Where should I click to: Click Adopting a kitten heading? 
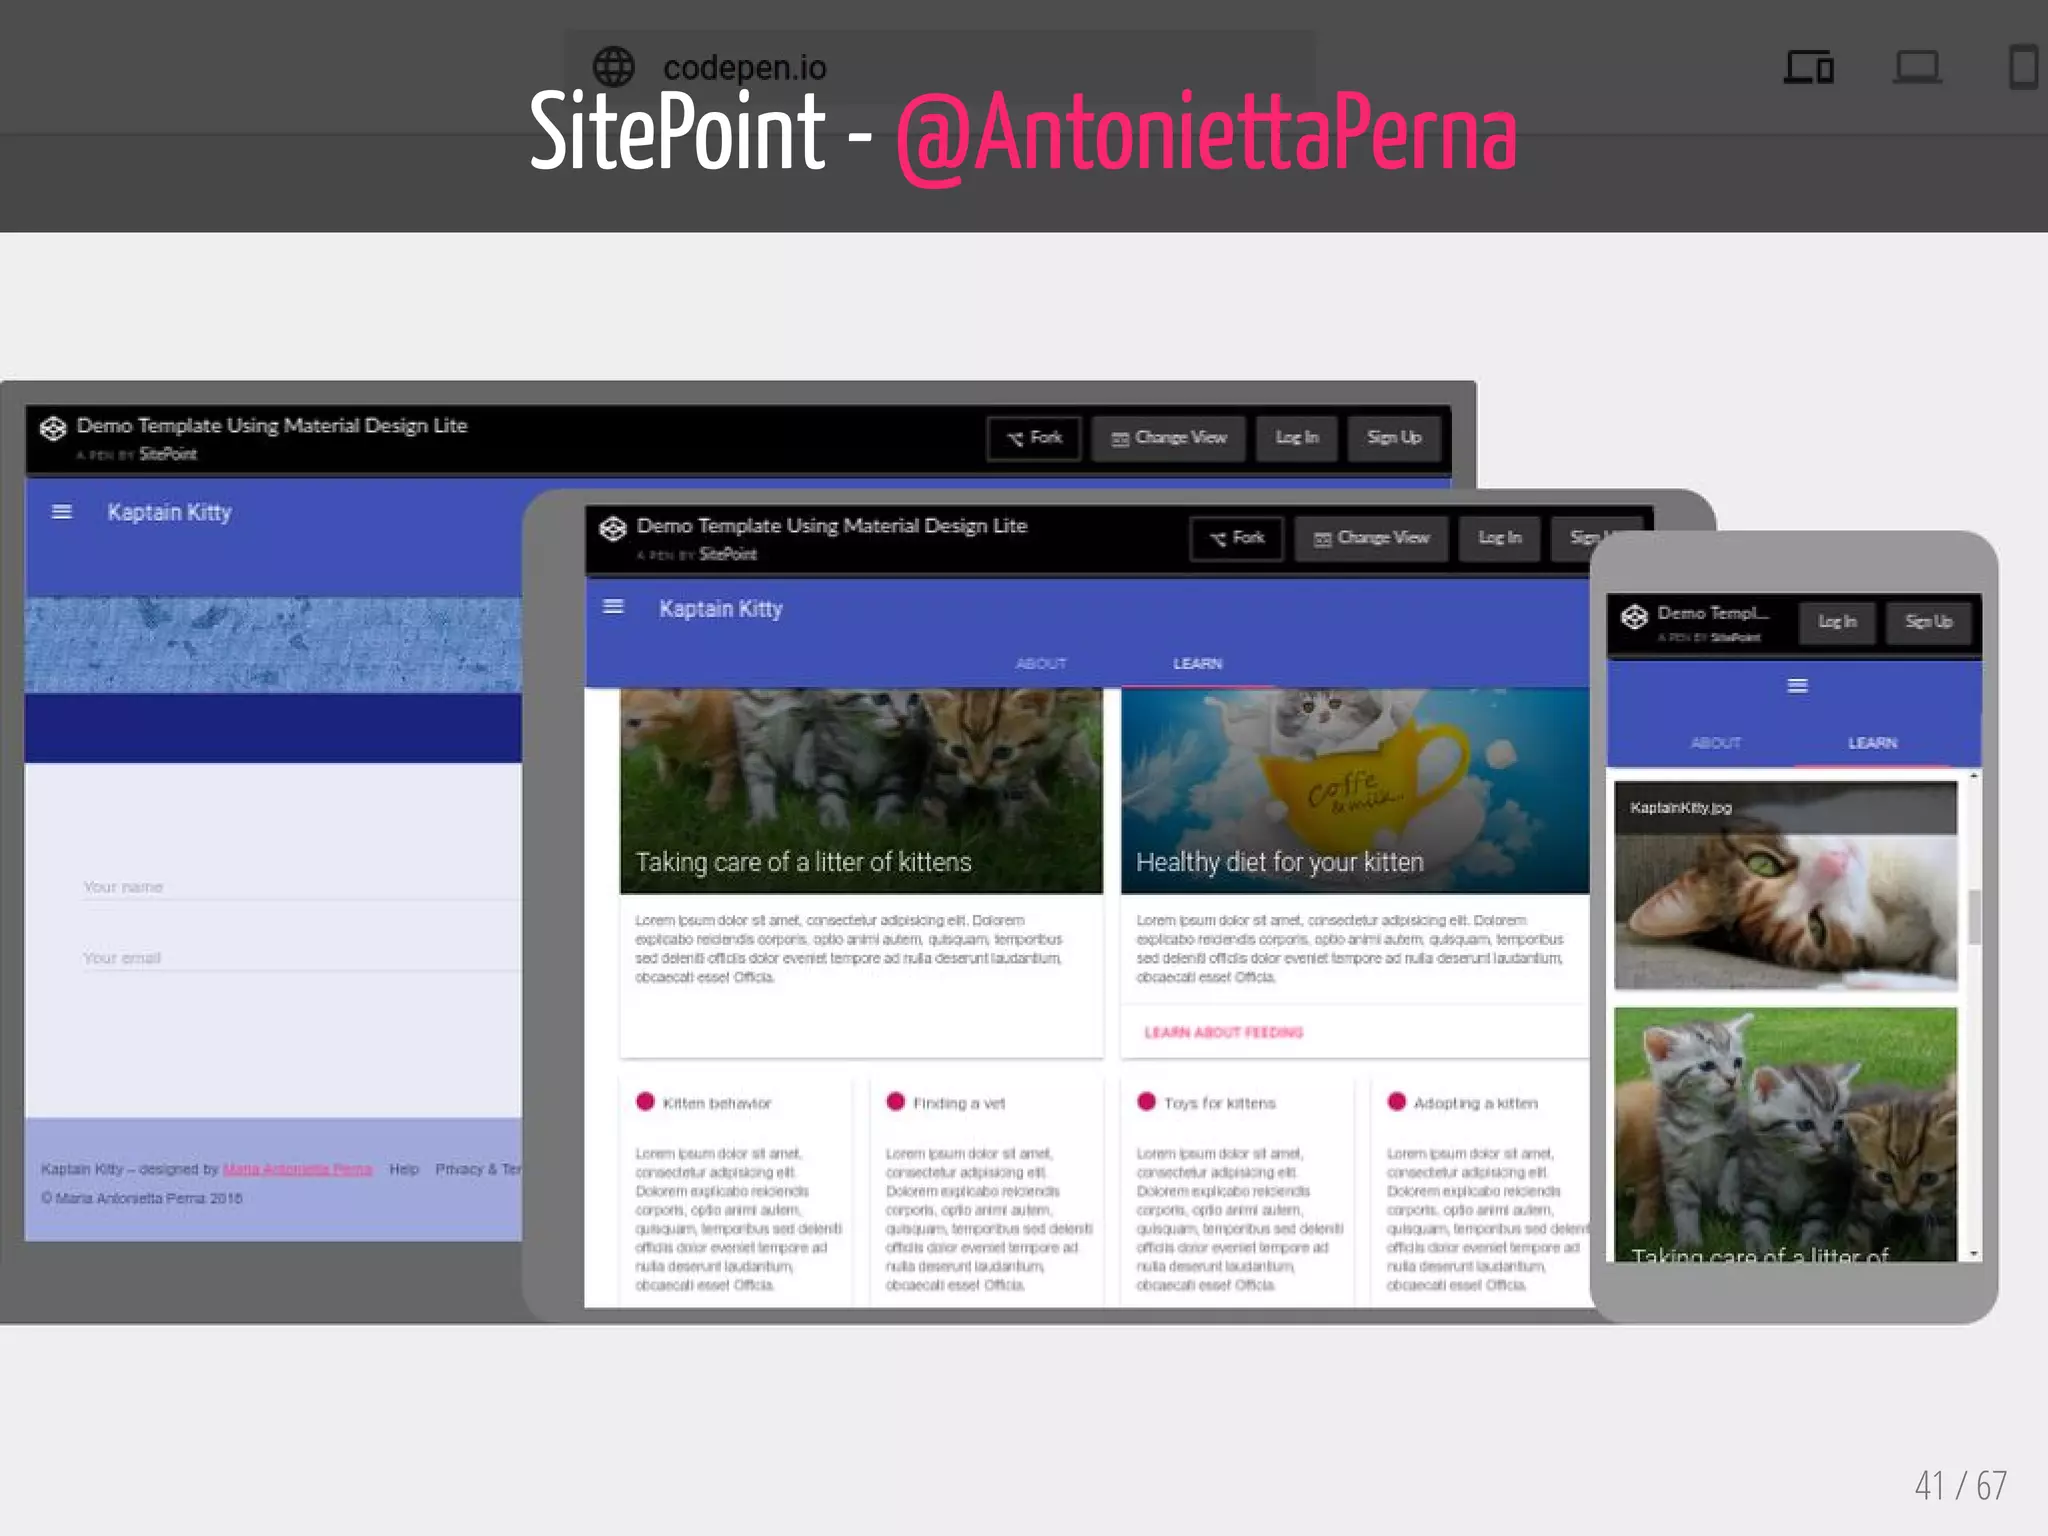point(1476,1103)
